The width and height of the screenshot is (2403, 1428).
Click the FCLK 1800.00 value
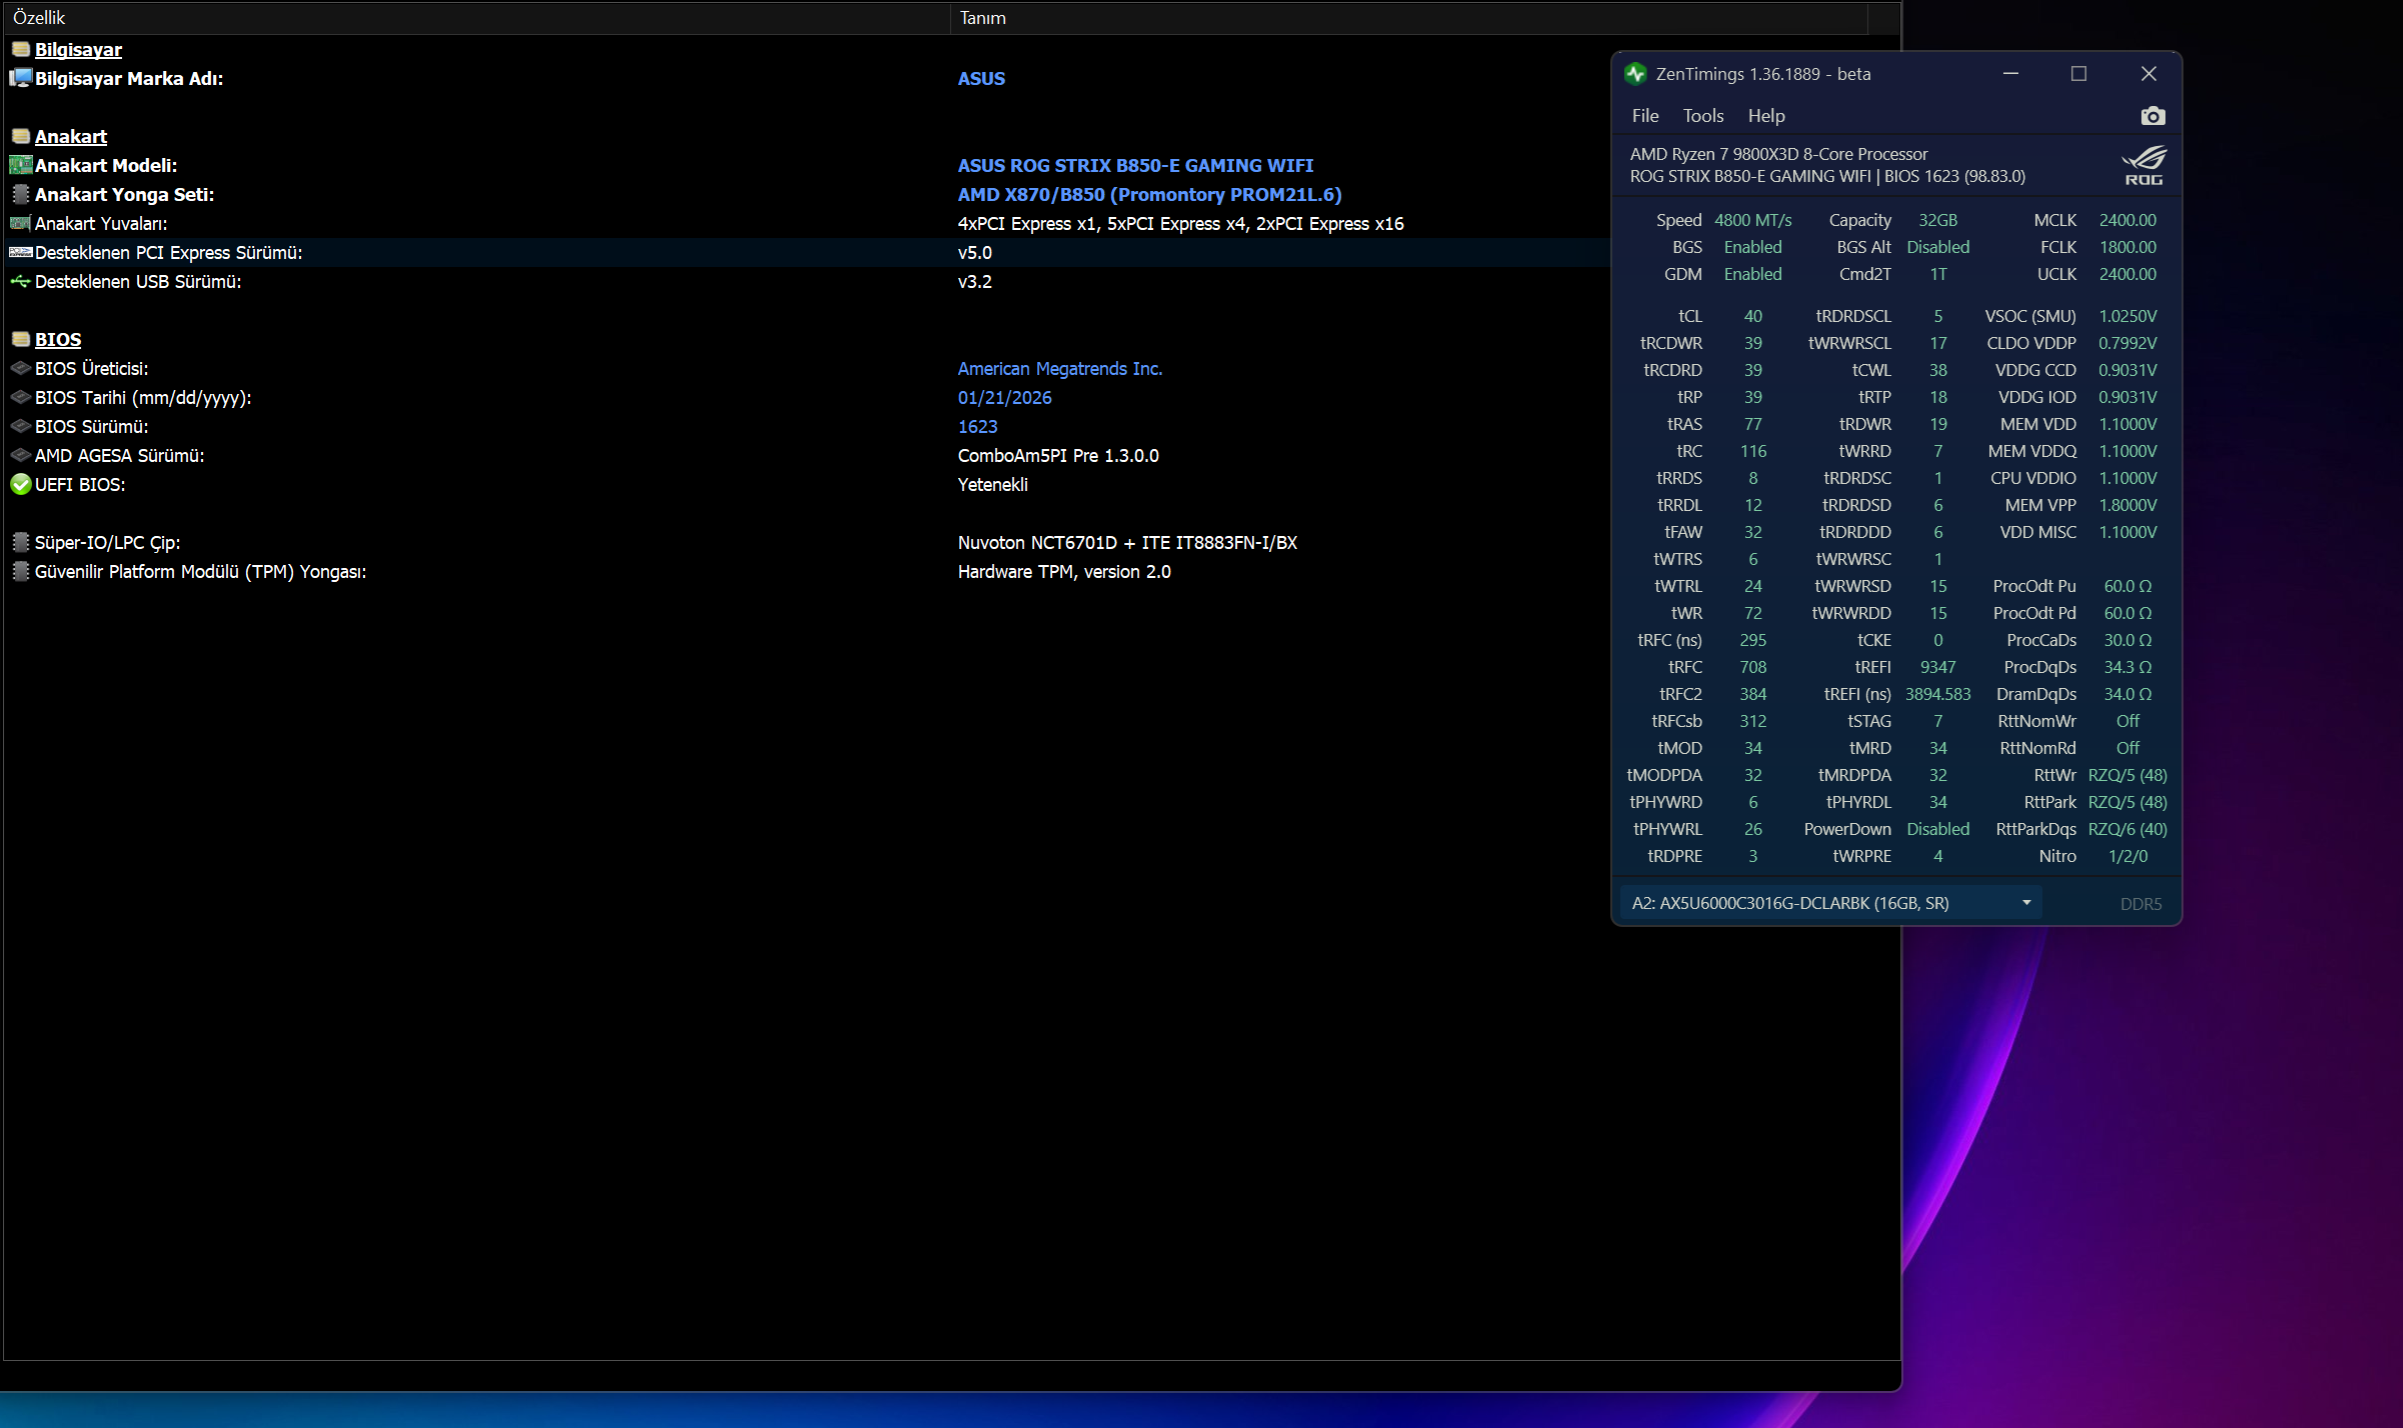2127,247
